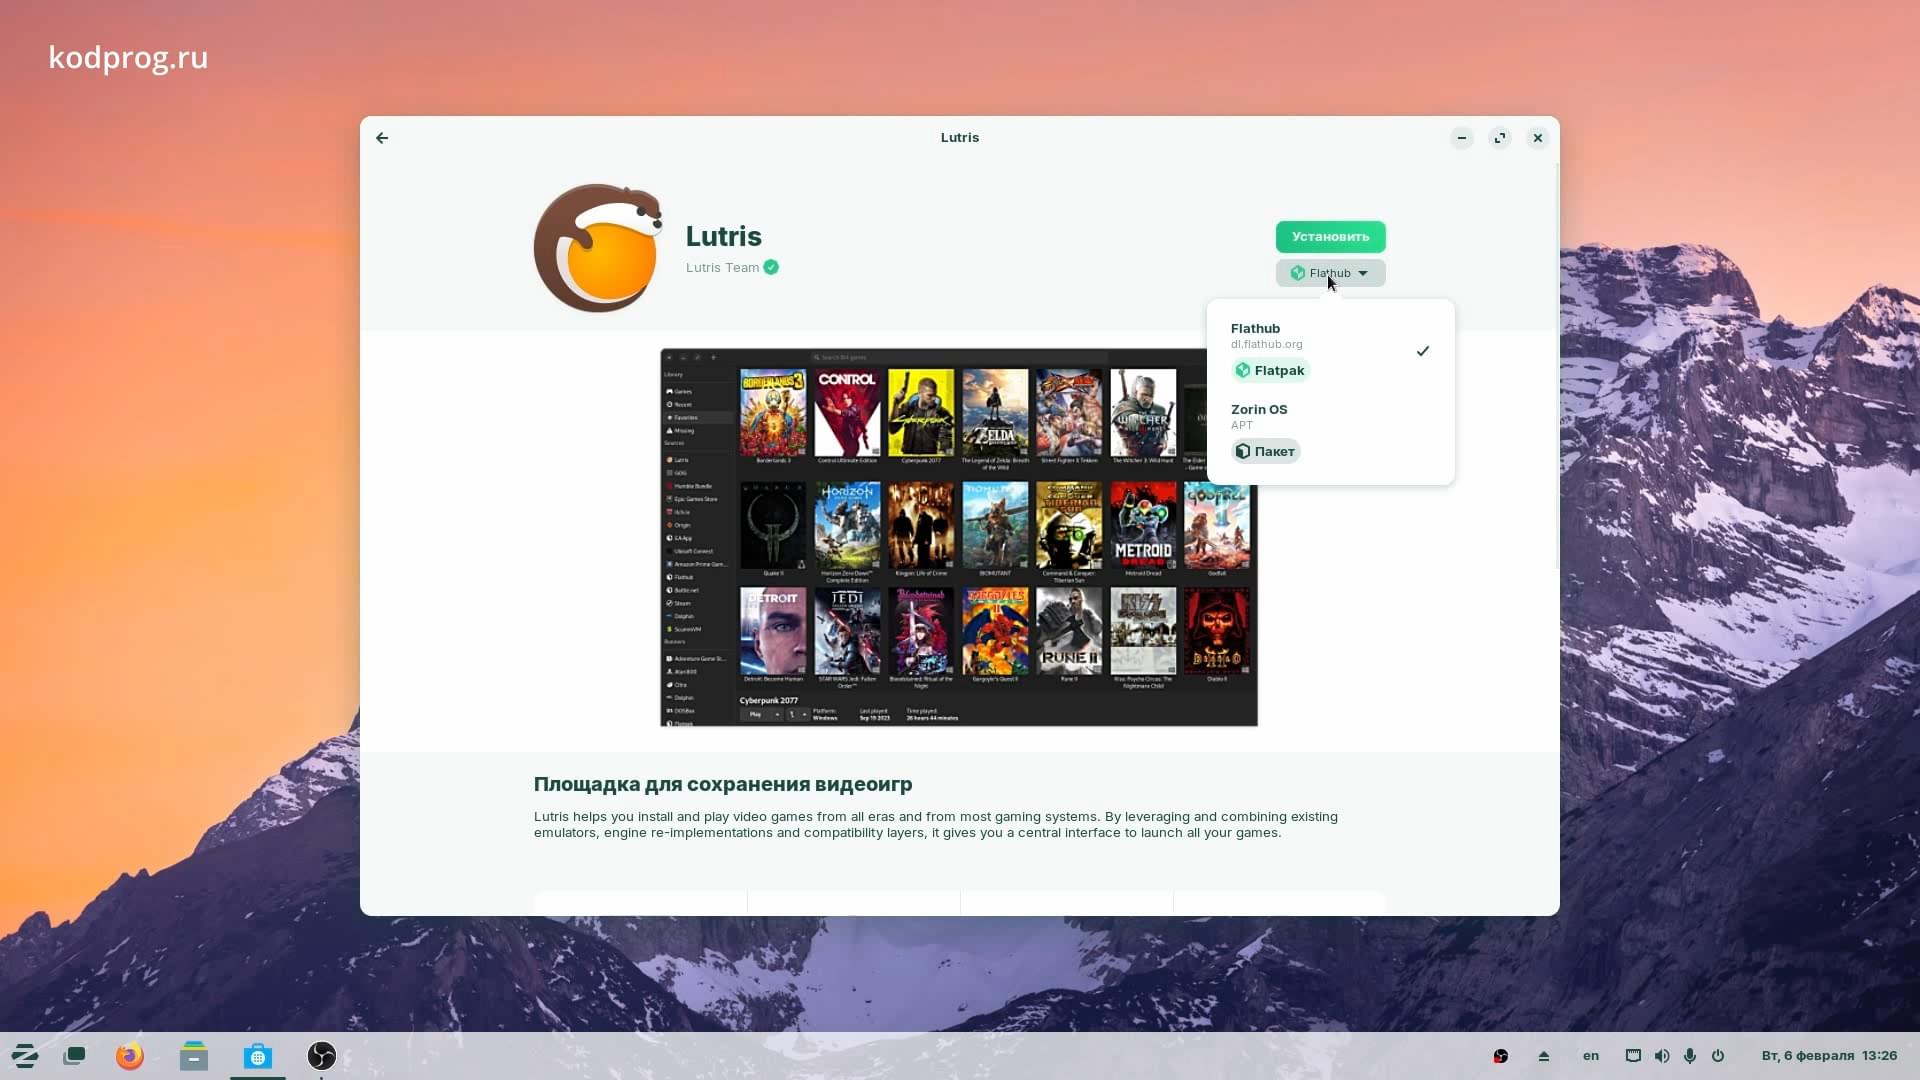Click the Lutris description paragraph
This screenshot has height=1080, width=1920.
point(936,825)
